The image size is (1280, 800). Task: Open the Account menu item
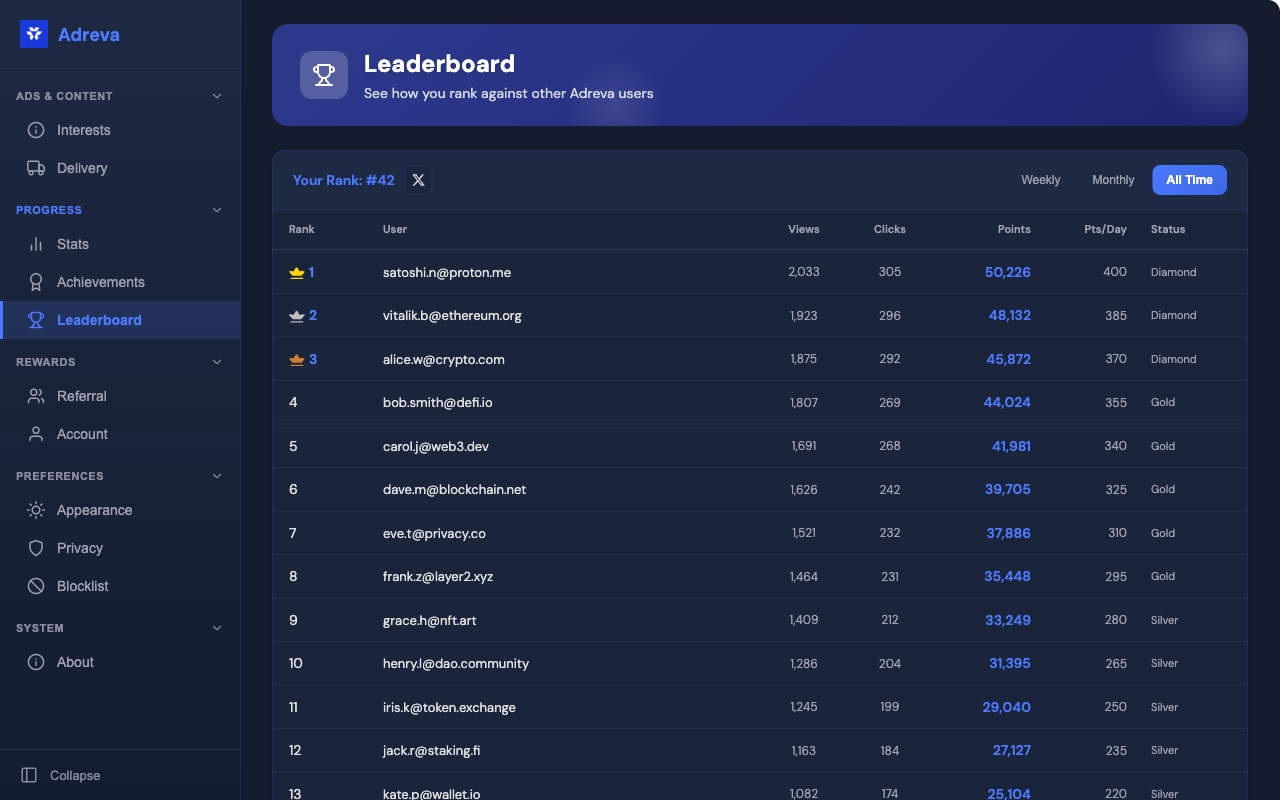[82, 434]
